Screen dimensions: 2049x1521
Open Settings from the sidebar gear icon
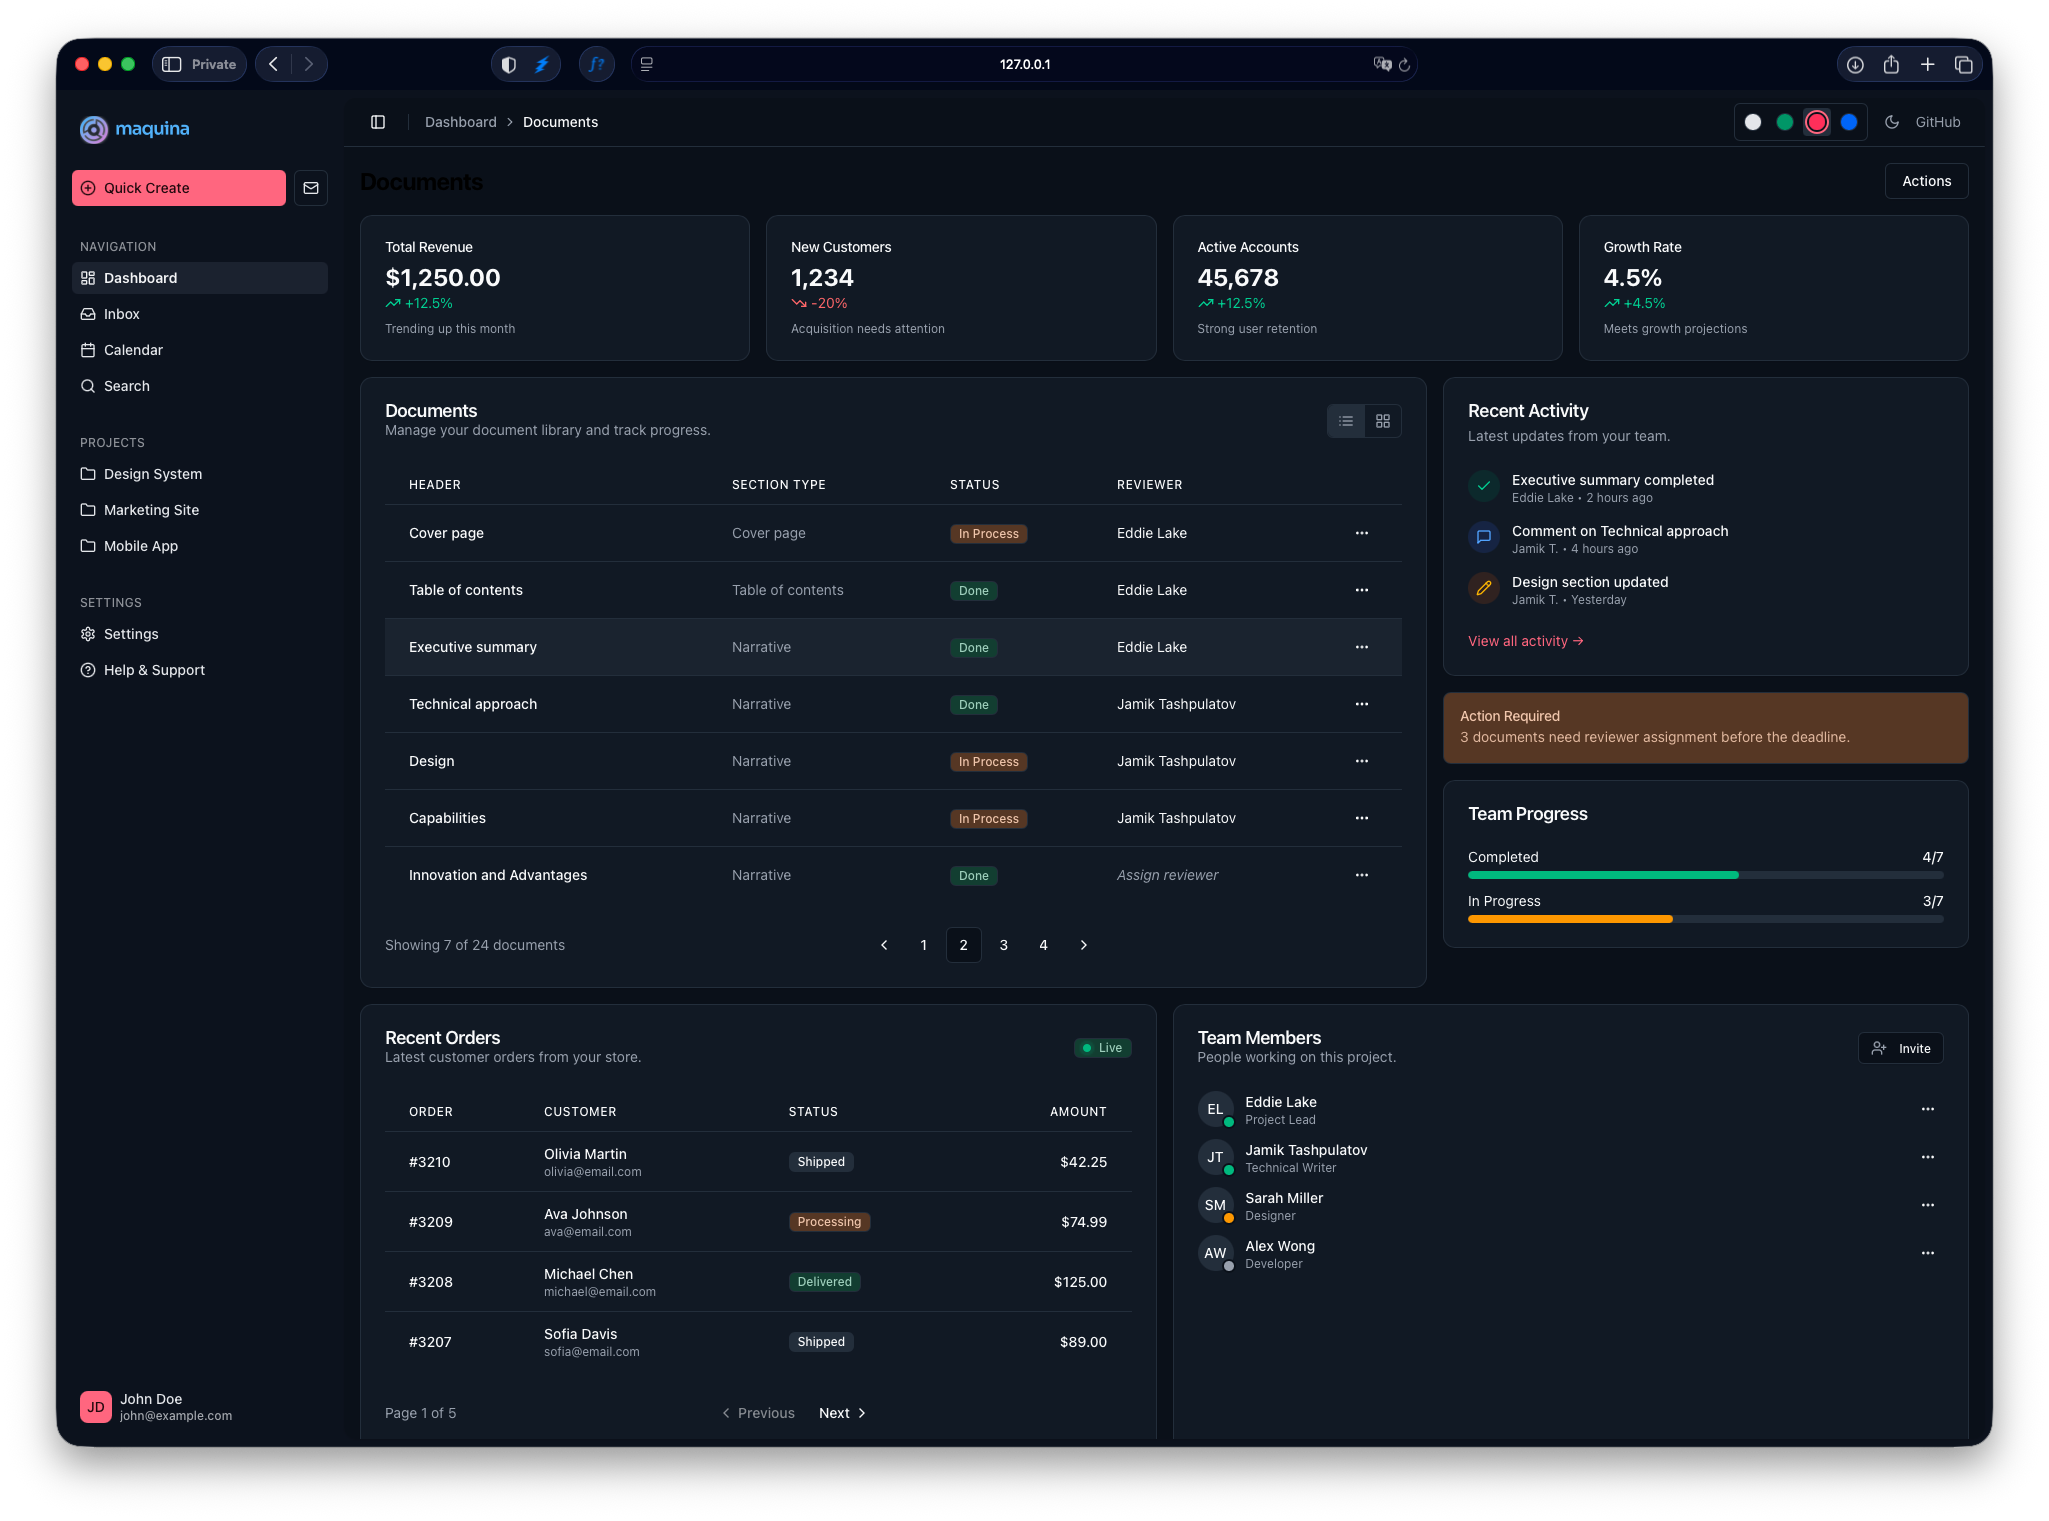130,634
